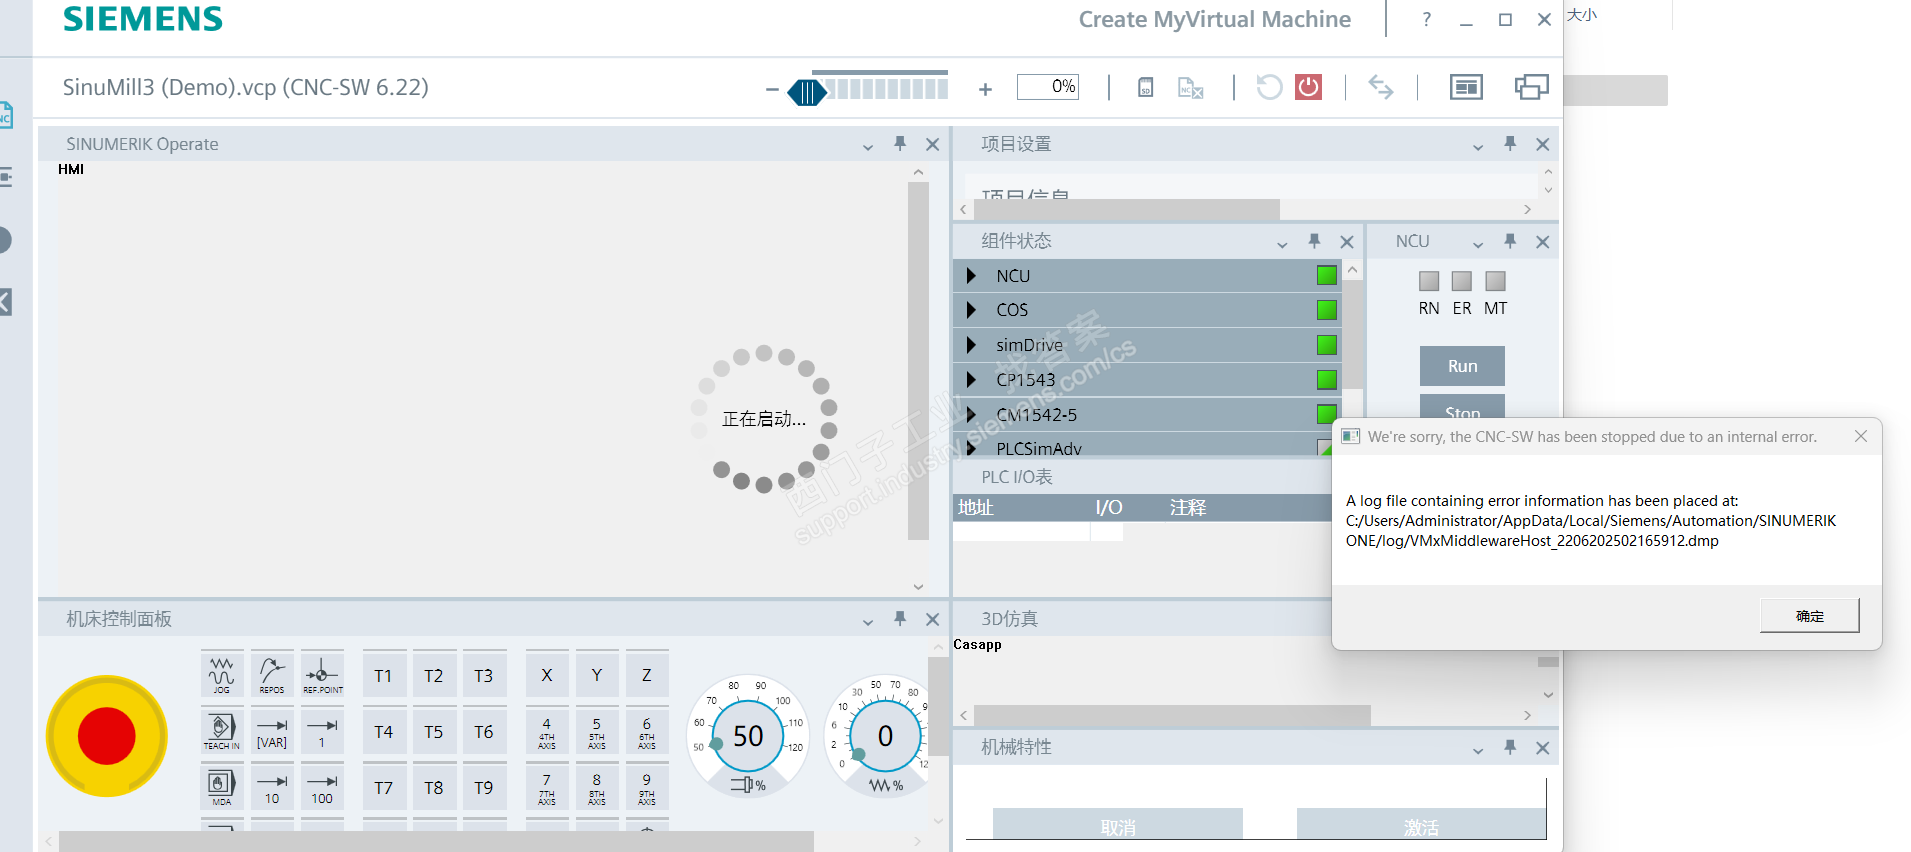Click the I/O column header
Screen dimensions: 1911x852
(1109, 508)
